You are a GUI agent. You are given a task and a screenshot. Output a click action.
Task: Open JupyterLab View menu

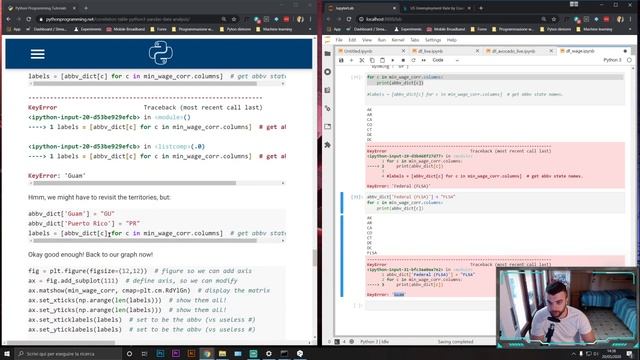(367, 40)
